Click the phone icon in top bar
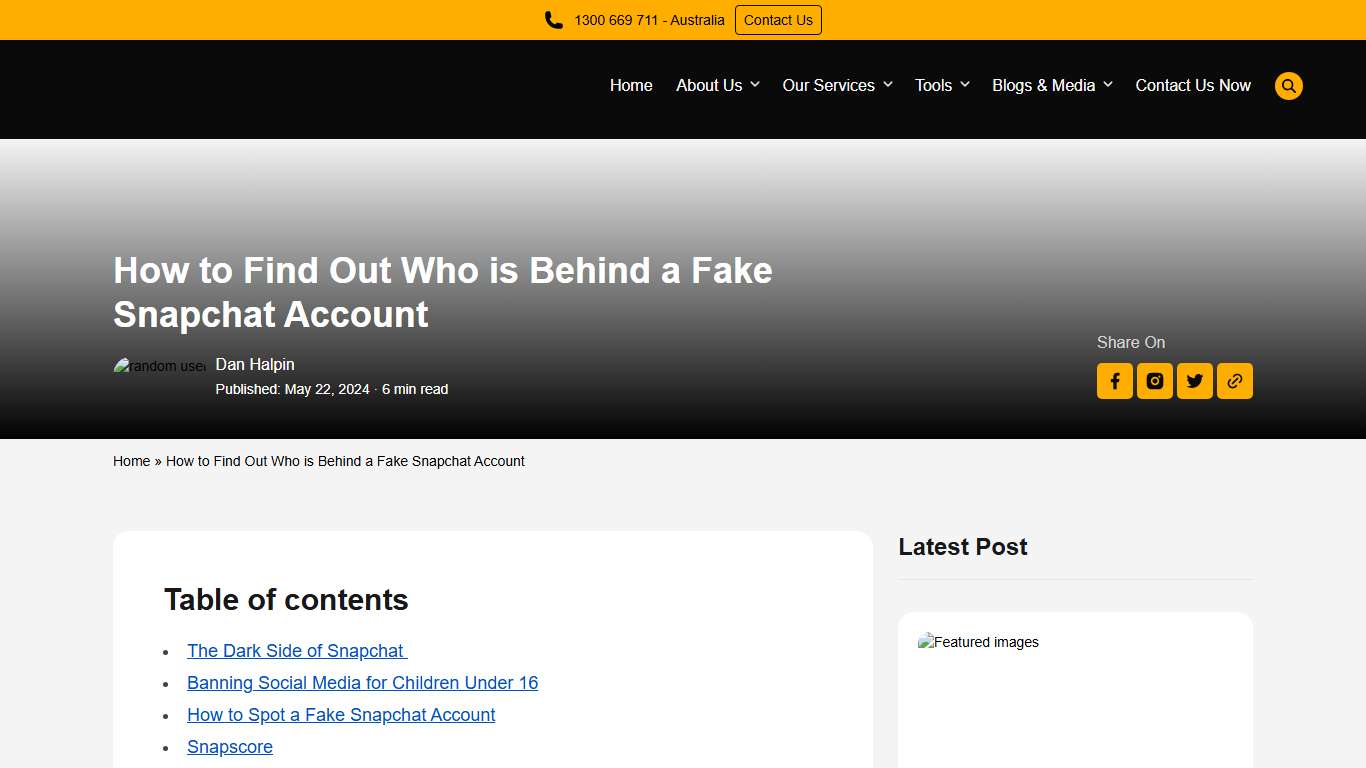Image resolution: width=1366 pixels, height=768 pixels. 553,19
